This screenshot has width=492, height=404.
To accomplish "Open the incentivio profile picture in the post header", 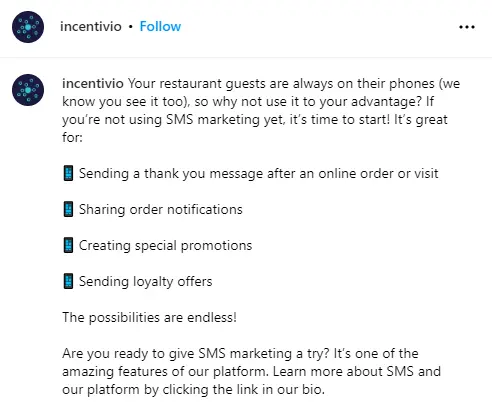I will (x=28, y=27).
